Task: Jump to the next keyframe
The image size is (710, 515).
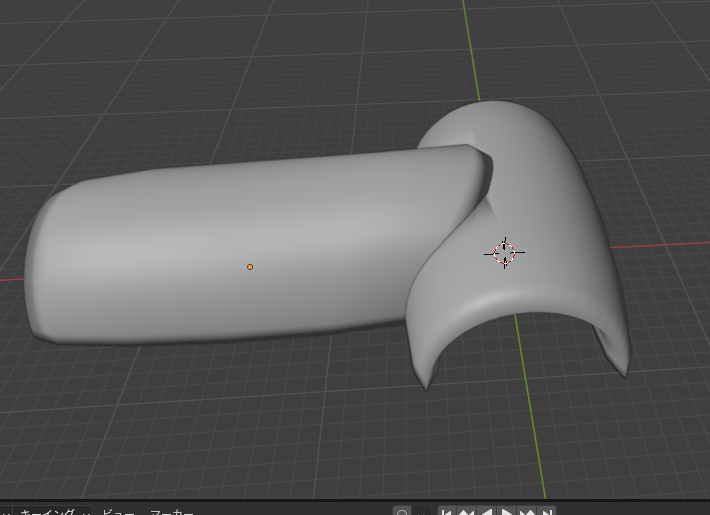Action: tap(528, 511)
